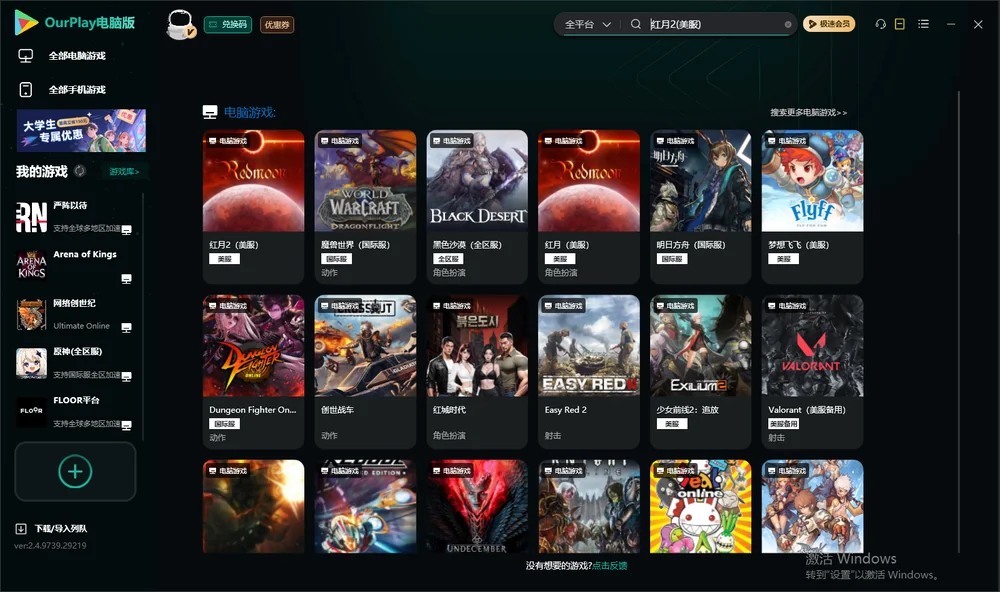Click 搜索更多电脑游戏>> link
This screenshot has height=592, width=1000.
pyautogui.click(x=809, y=113)
